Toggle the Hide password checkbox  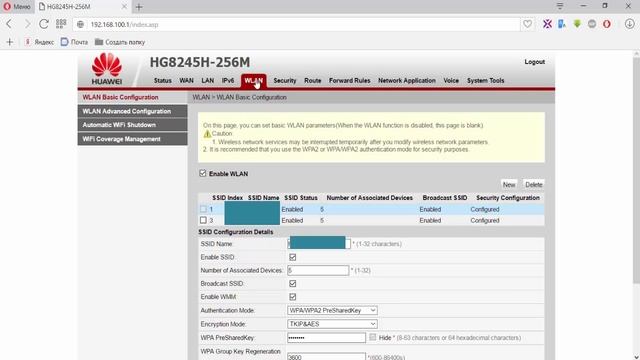pos(372,337)
